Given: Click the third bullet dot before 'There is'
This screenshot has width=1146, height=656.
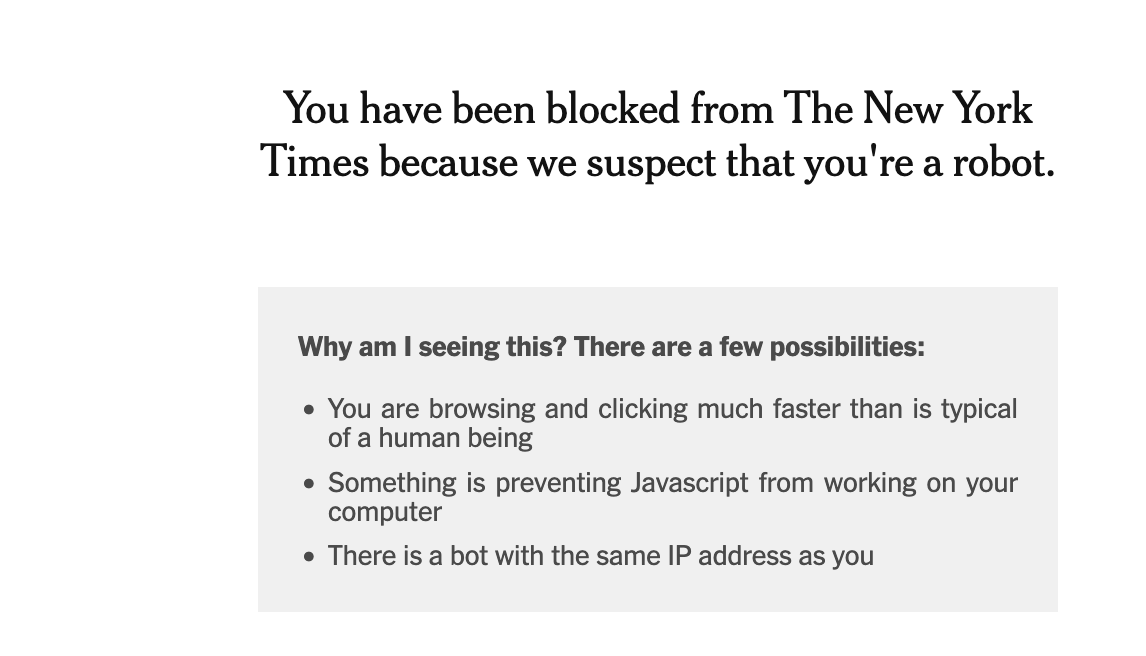Looking at the screenshot, I should pyautogui.click(x=308, y=557).
